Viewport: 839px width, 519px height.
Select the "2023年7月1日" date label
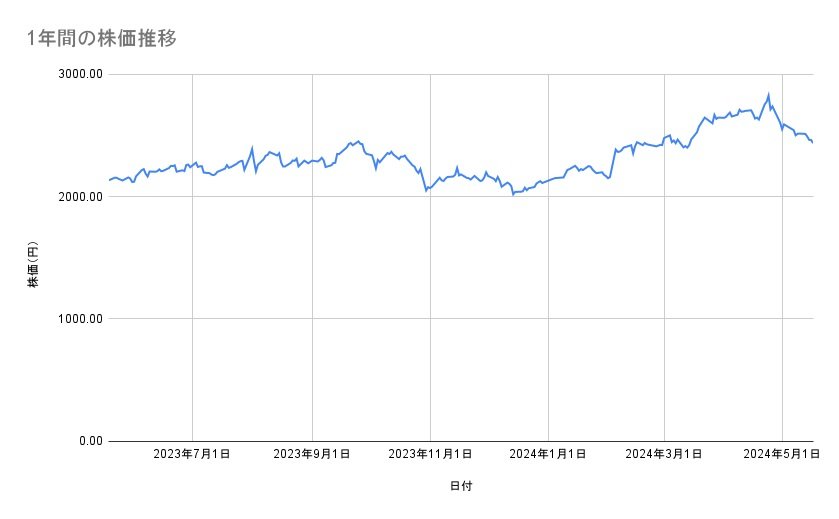click(192, 455)
